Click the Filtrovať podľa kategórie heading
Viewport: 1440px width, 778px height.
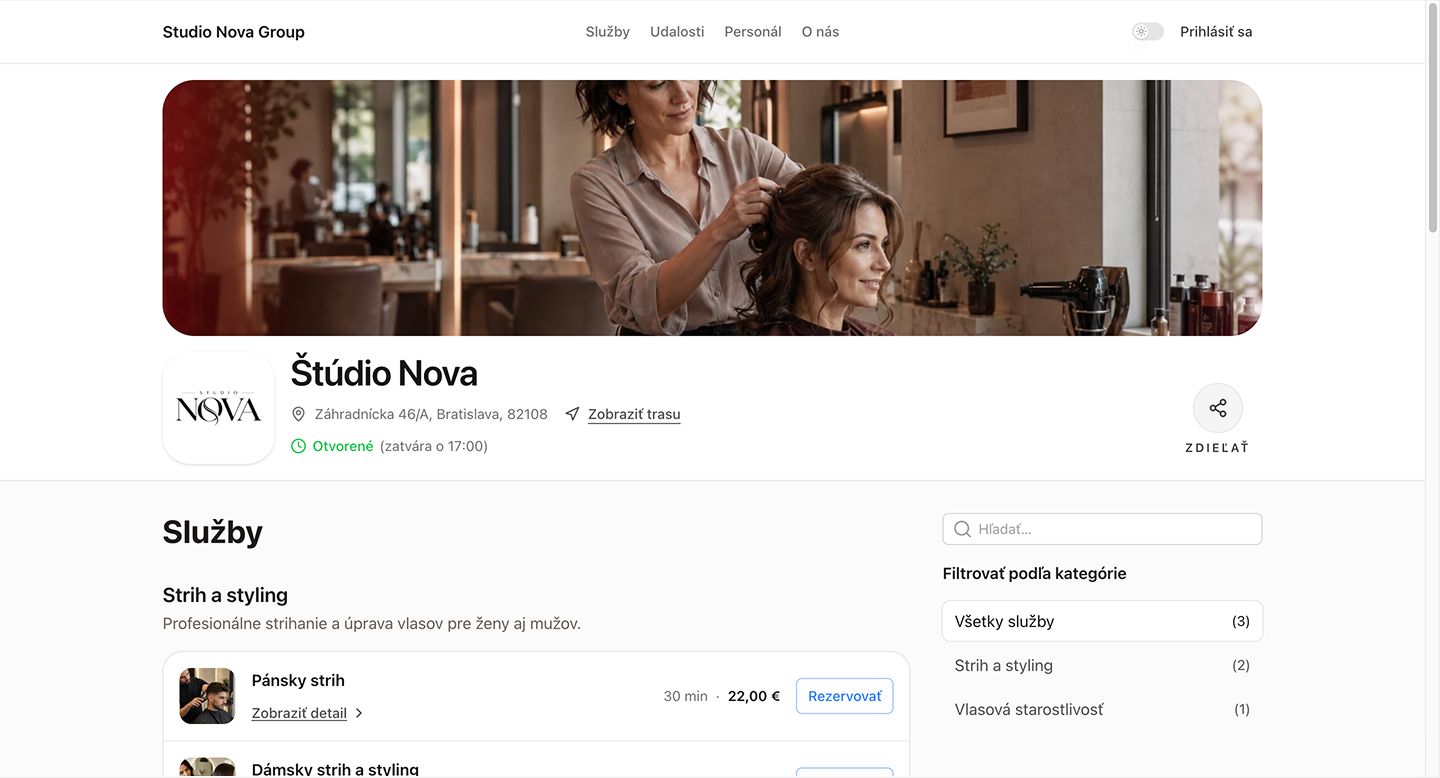[1035, 573]
